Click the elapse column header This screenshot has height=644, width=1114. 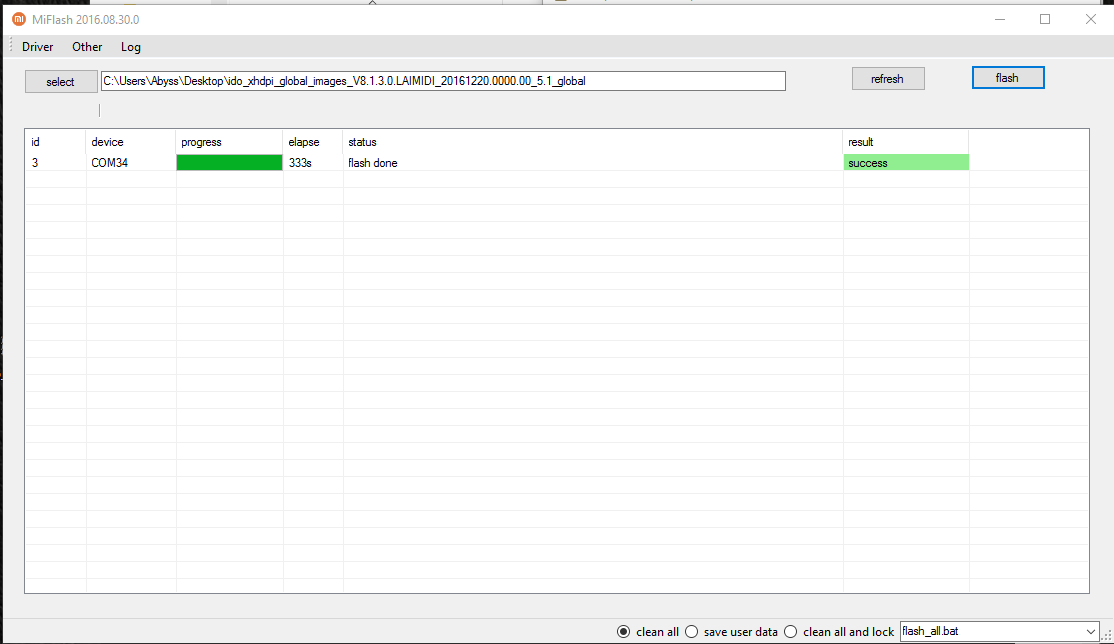point(313,142)
